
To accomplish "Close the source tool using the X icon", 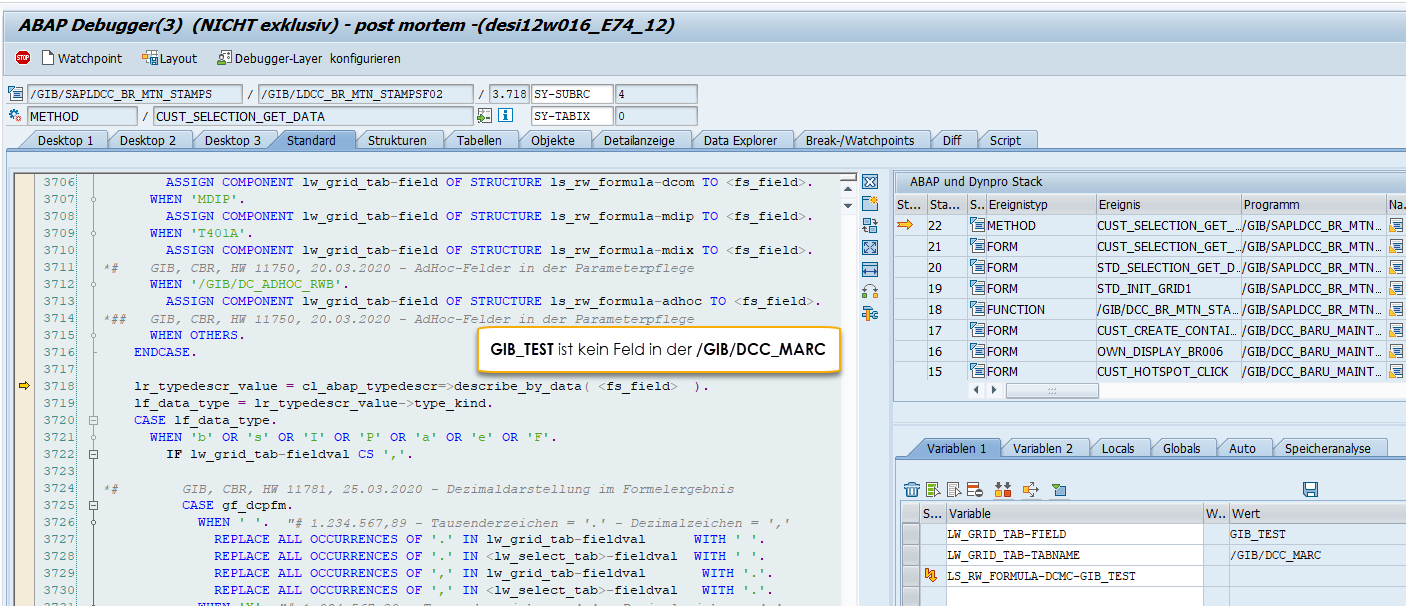I will [870, 182].
